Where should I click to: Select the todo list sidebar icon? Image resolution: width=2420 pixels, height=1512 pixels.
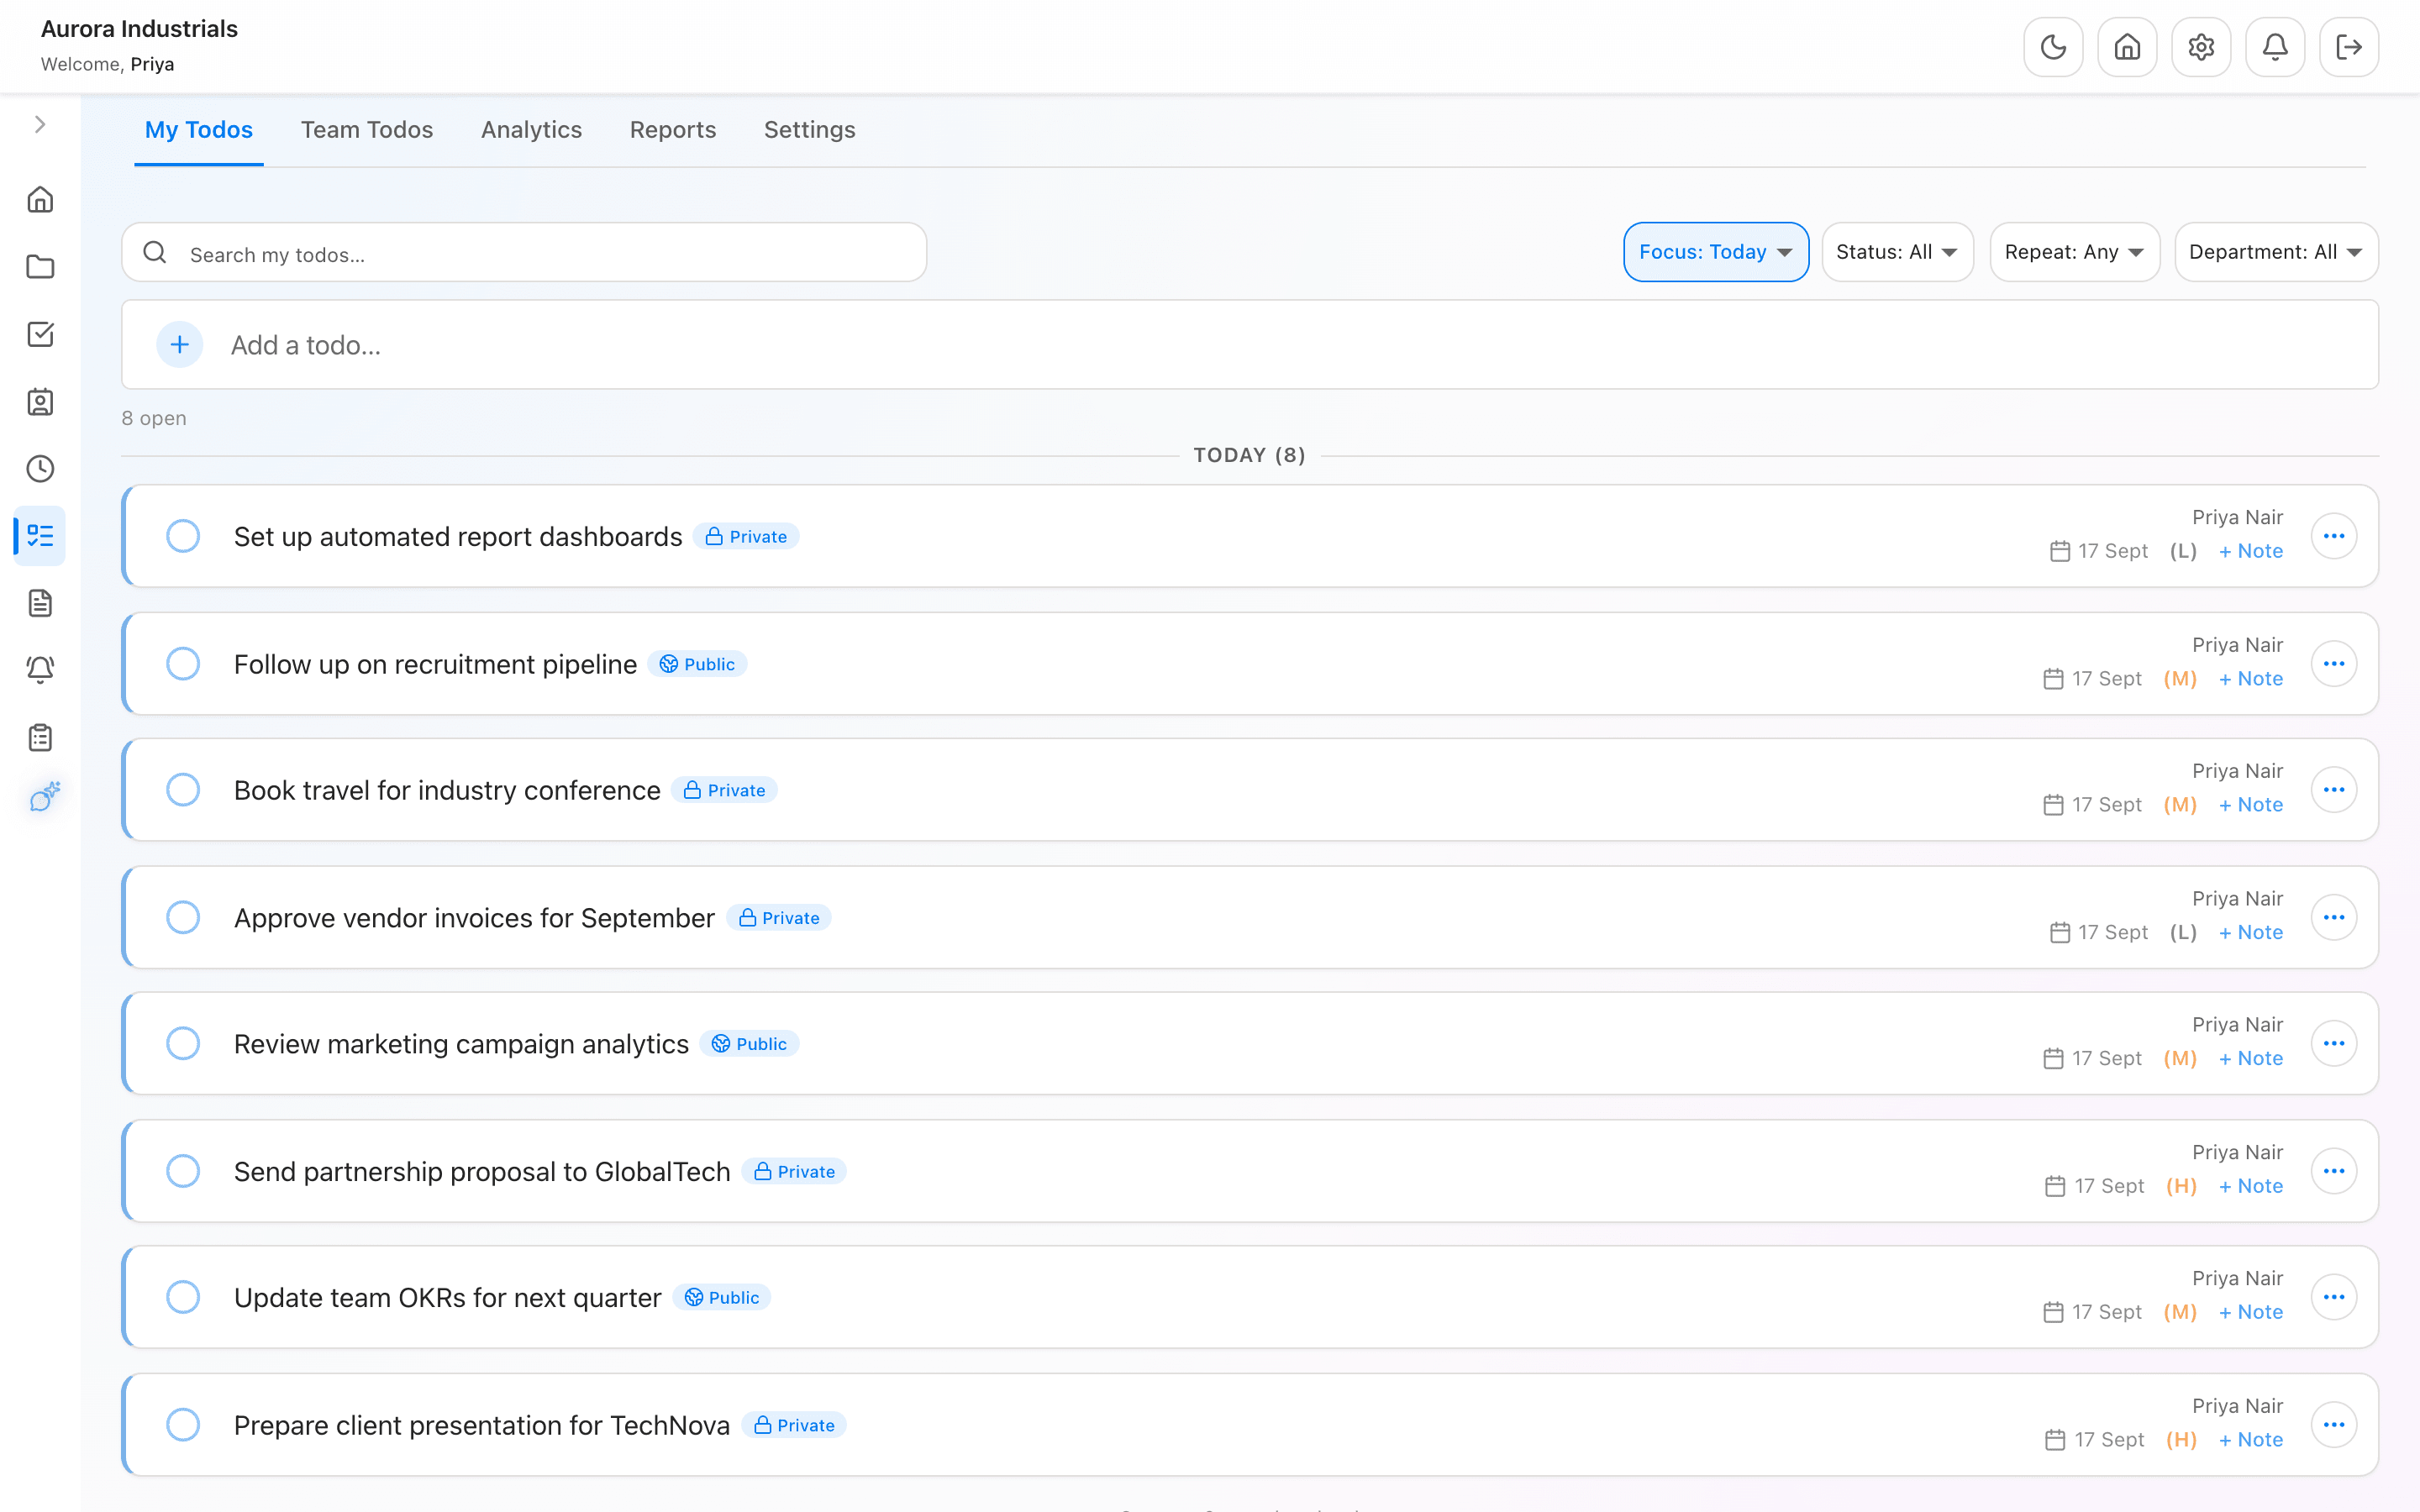tap(40, 536)
